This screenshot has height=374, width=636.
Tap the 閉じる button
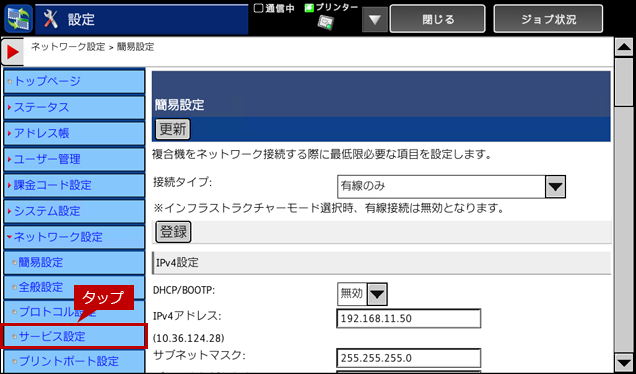pyautogui.click(x=437, y=19)
